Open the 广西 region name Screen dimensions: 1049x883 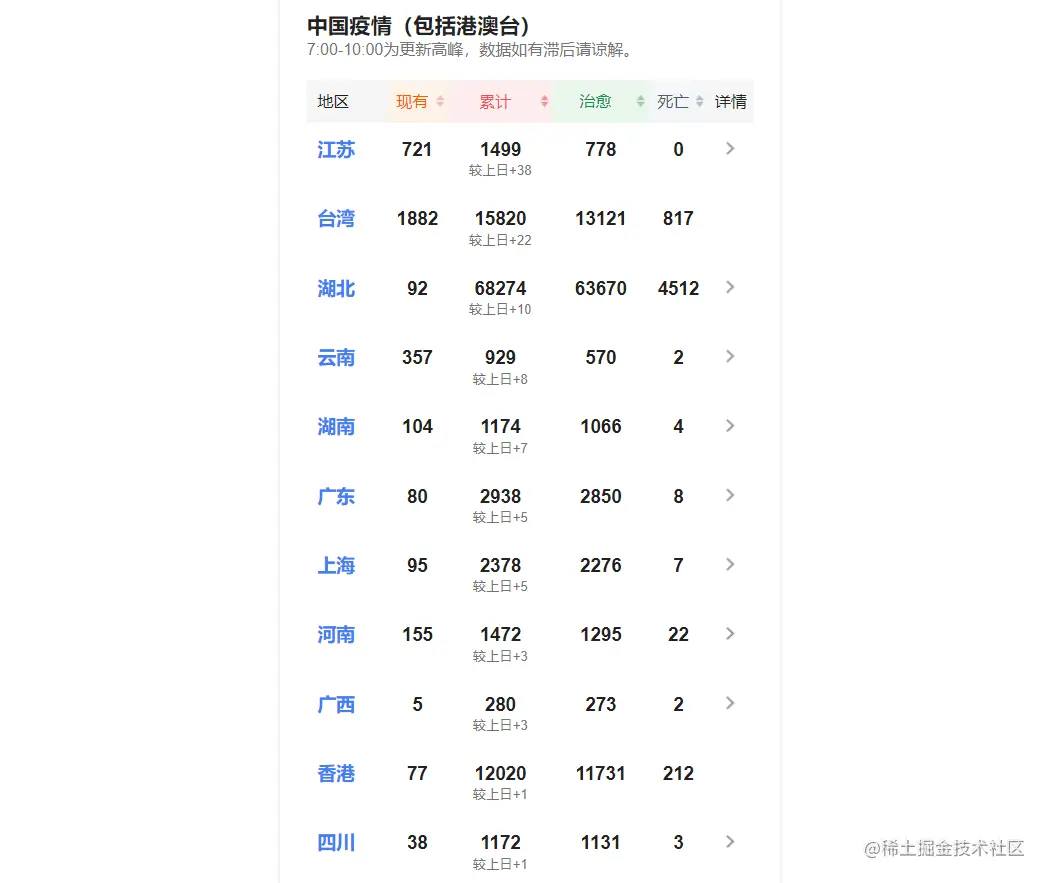(336, 704)
